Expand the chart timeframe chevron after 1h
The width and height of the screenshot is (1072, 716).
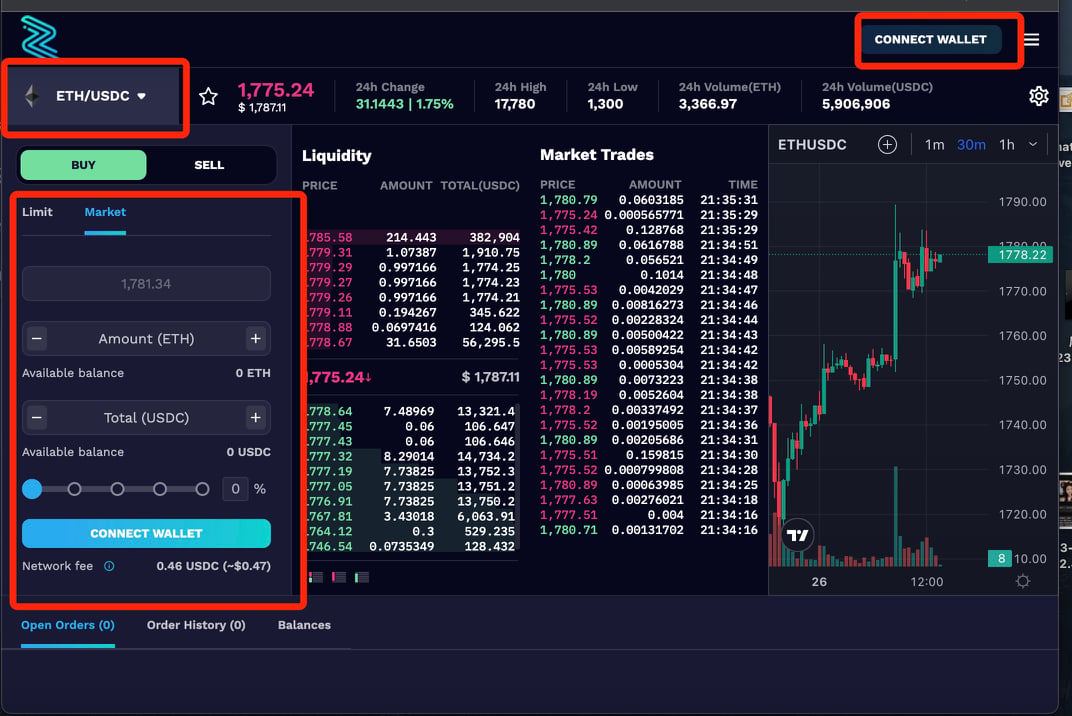pyautogui.click(x=1033, y=144)
